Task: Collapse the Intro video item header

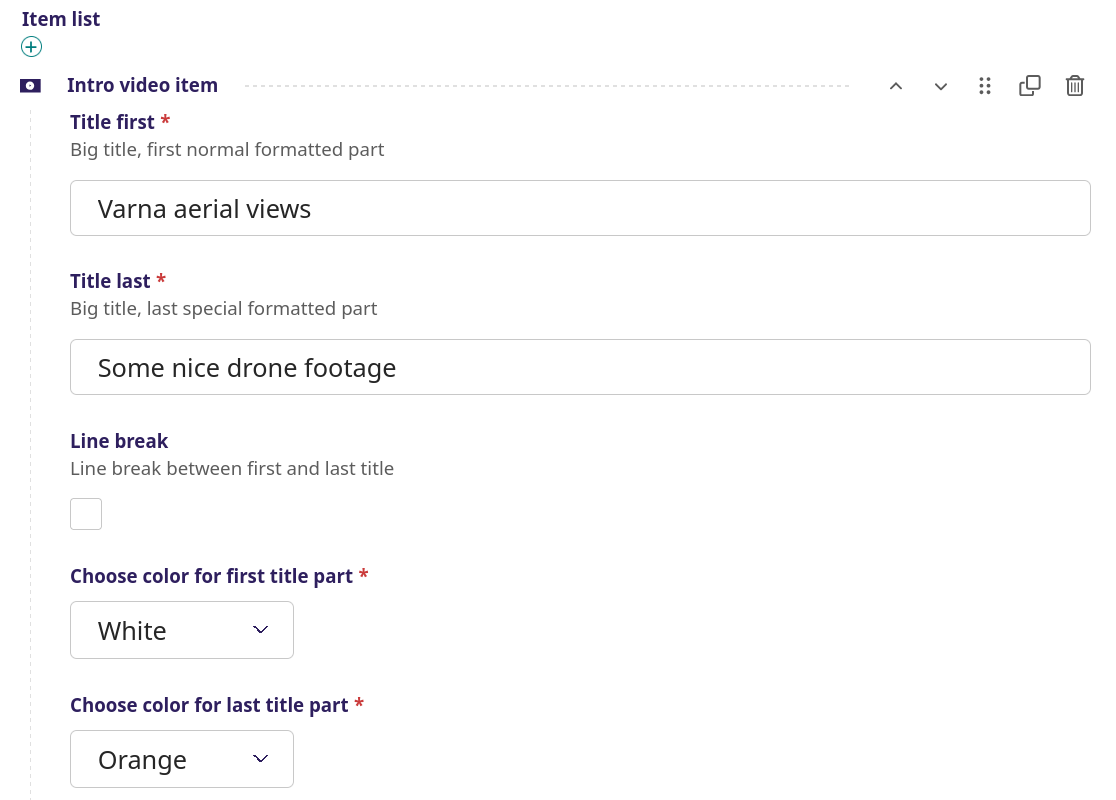Action: coord(142,85)
